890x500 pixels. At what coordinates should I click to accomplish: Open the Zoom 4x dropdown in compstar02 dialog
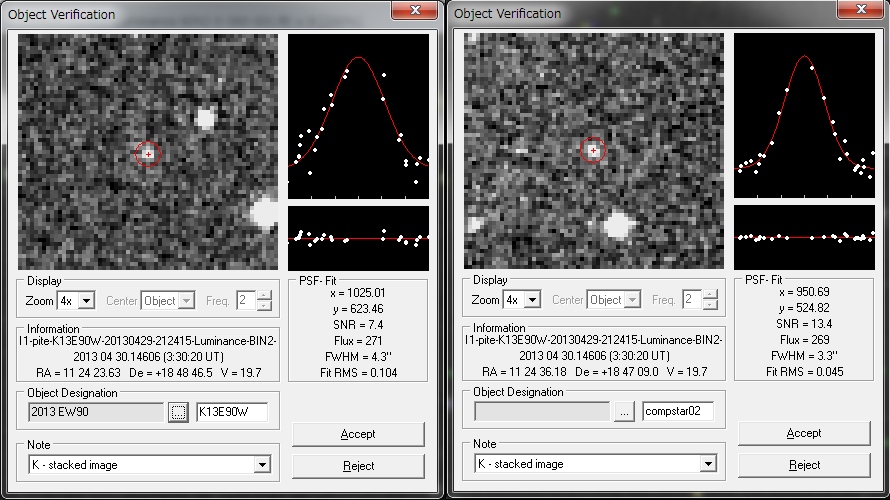click(531, 300)
